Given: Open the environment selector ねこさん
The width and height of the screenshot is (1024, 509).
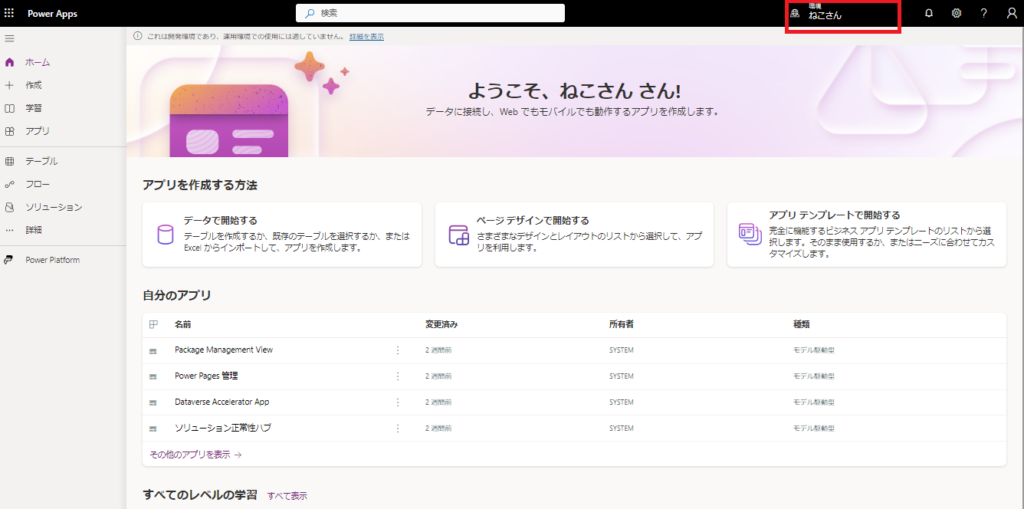Looking at the screenshot, I should coord(843,14).
